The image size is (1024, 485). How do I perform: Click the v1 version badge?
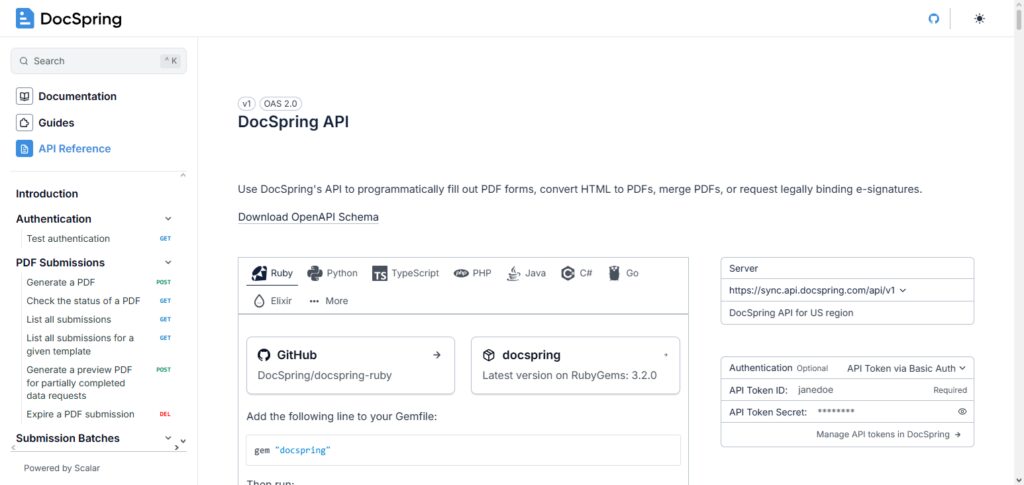click(x=247, y=104)
